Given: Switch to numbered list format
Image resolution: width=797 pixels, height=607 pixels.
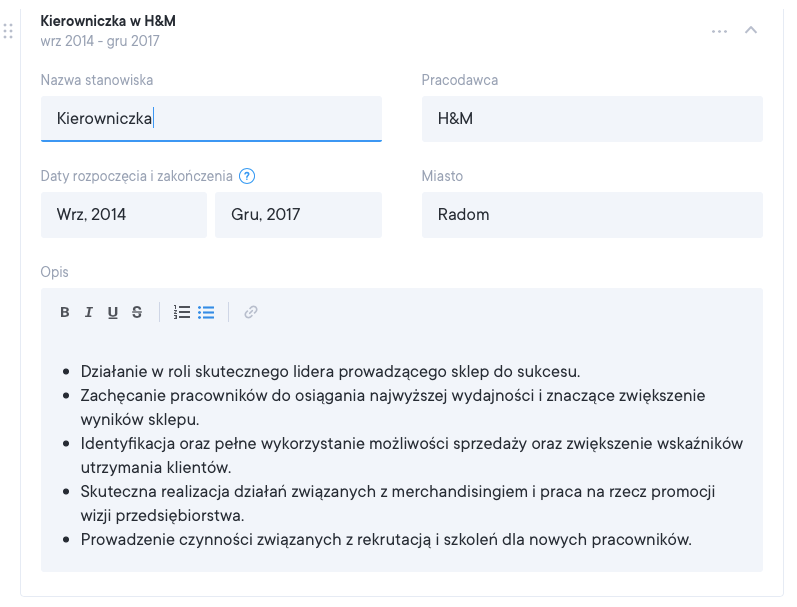Looking at the screenshot, I should point(182,312).
